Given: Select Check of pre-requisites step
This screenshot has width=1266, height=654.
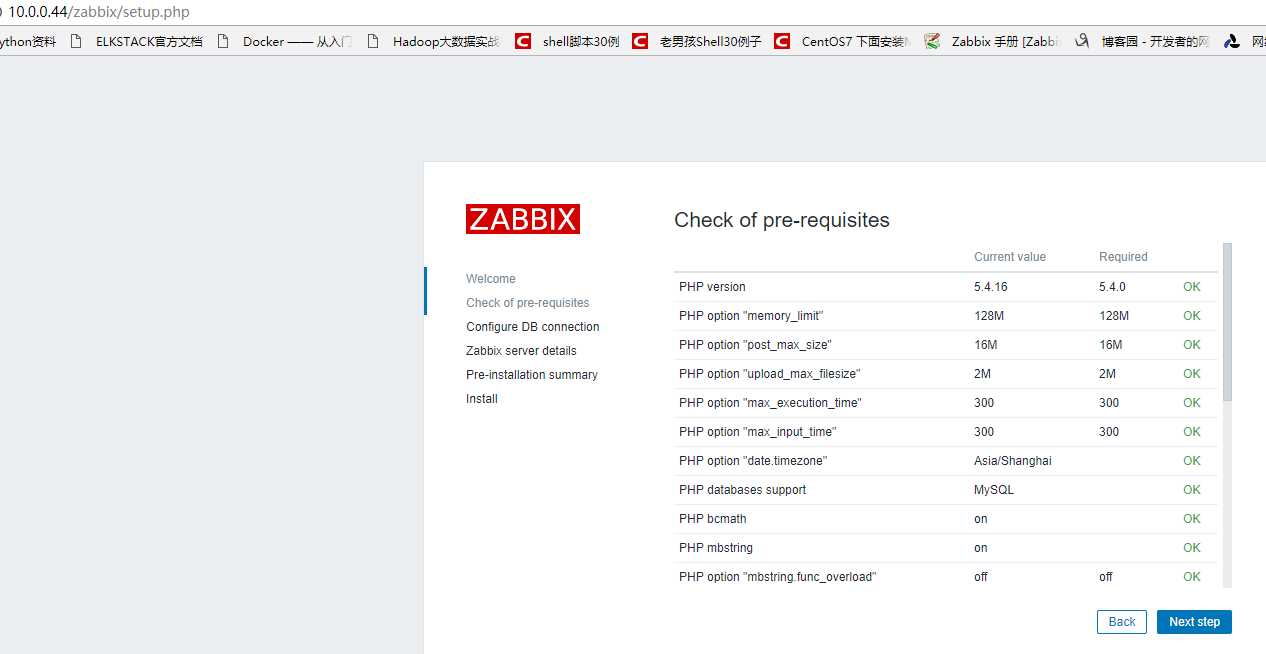Looking at the screenshot, I should (528, 303).
